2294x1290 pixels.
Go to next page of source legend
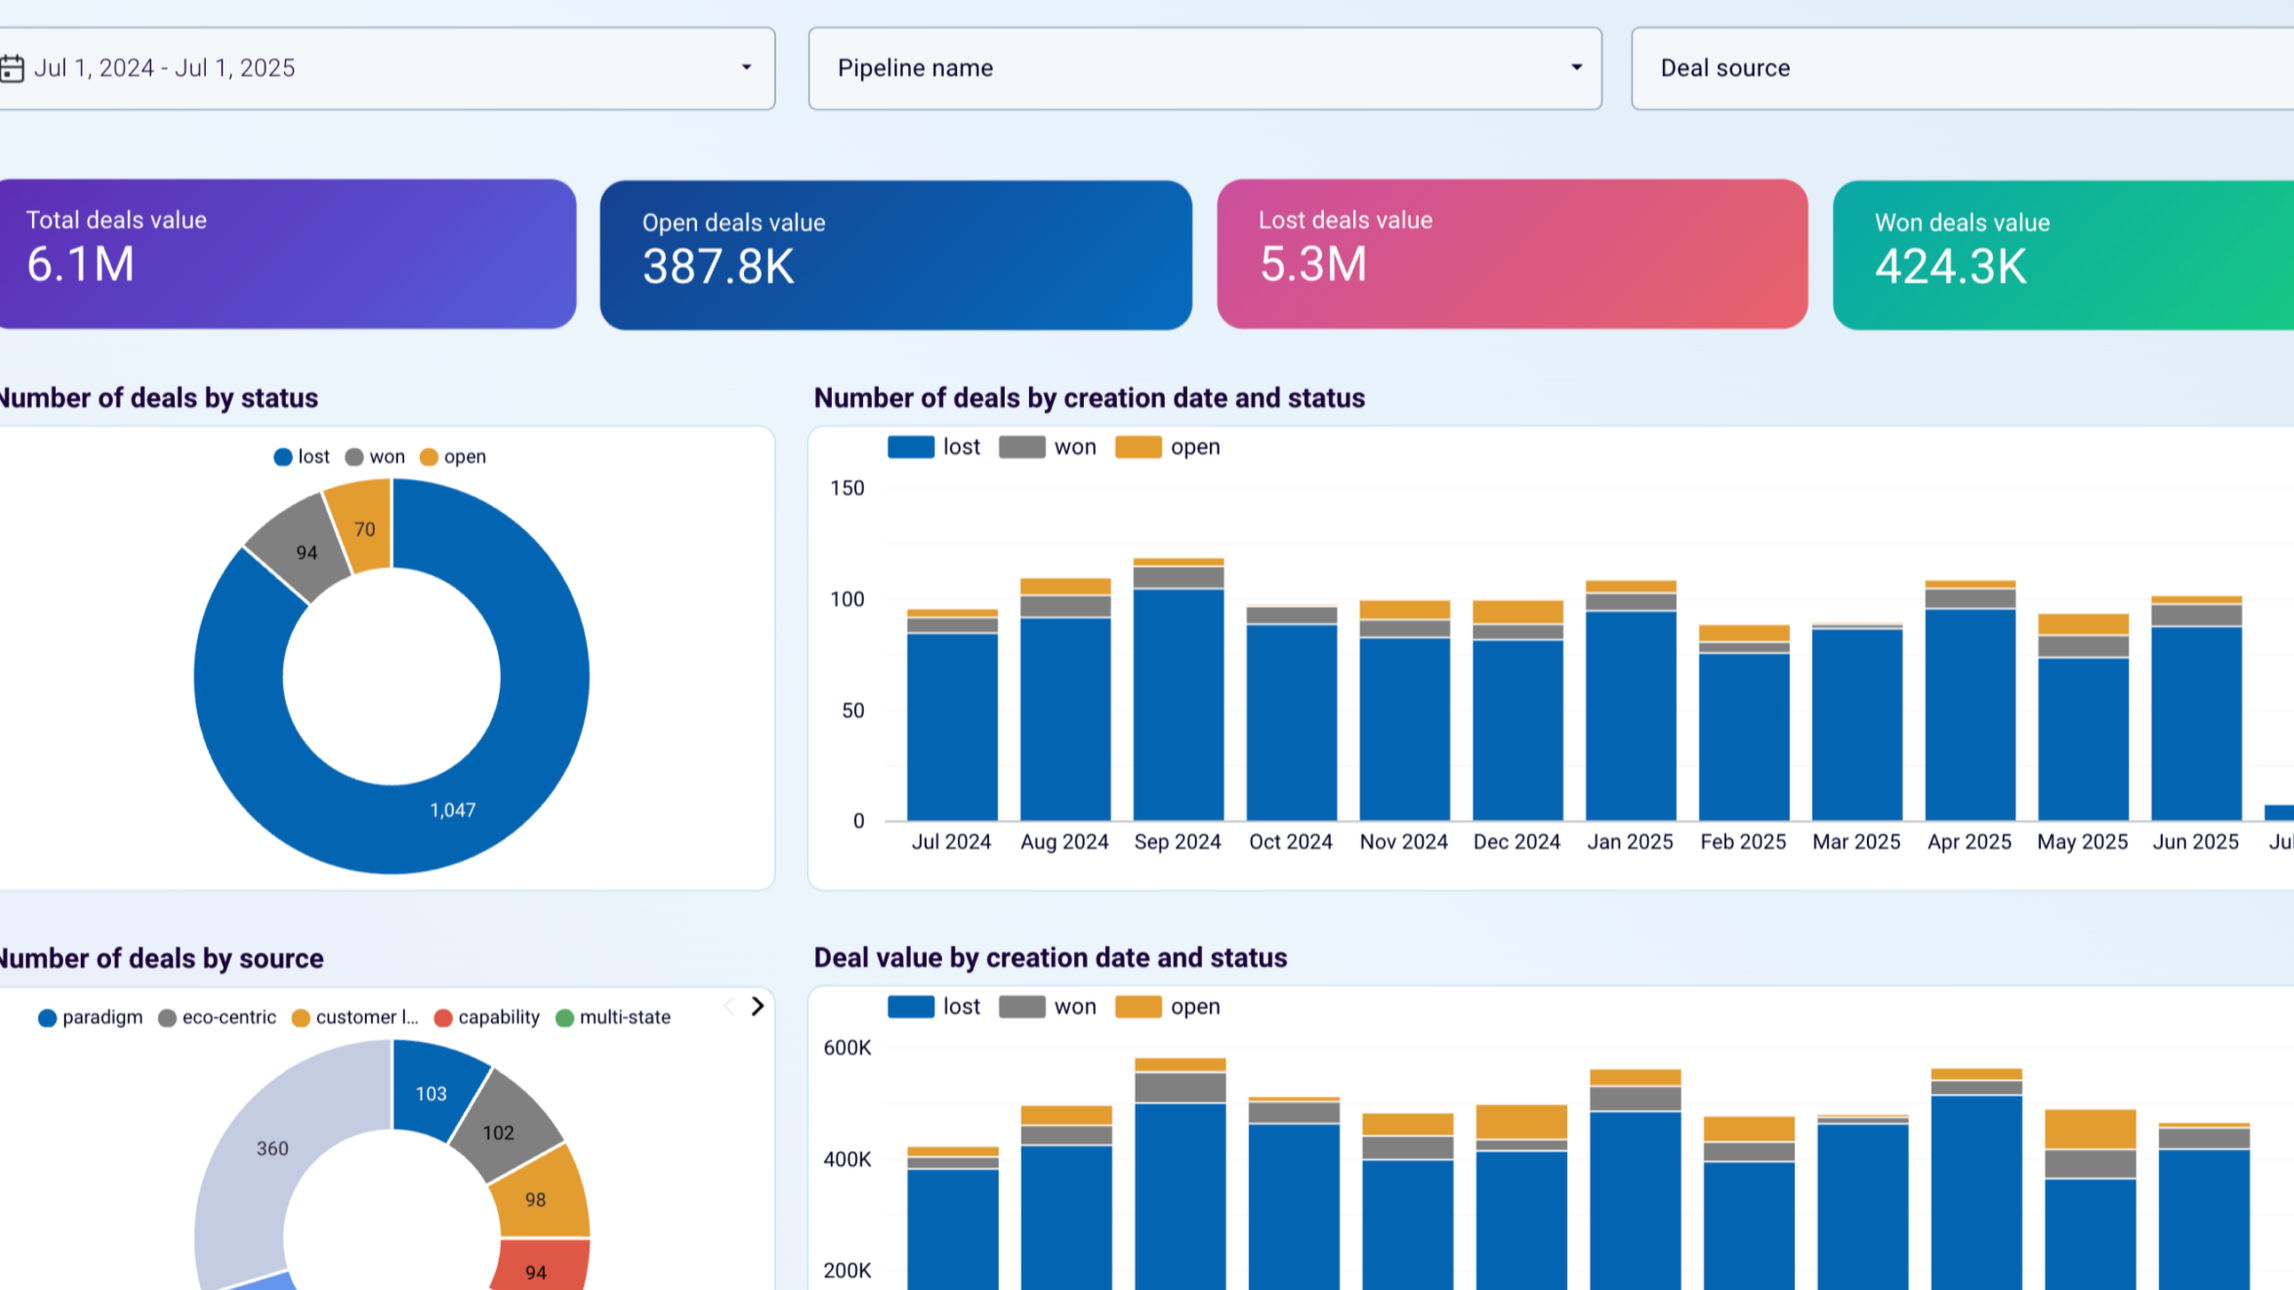(757, 1006)
